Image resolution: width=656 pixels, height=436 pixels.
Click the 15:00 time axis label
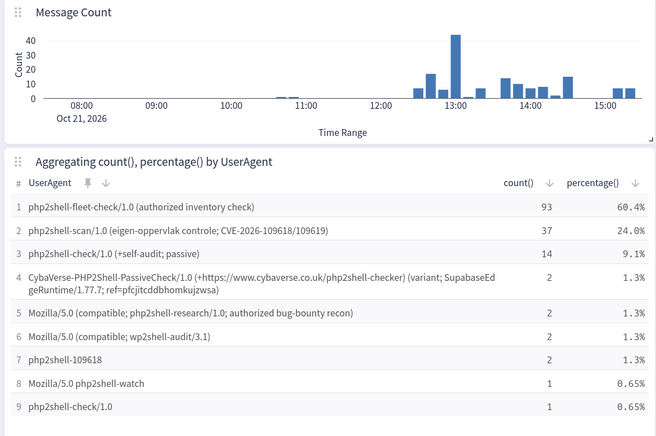tap(605, 105)
